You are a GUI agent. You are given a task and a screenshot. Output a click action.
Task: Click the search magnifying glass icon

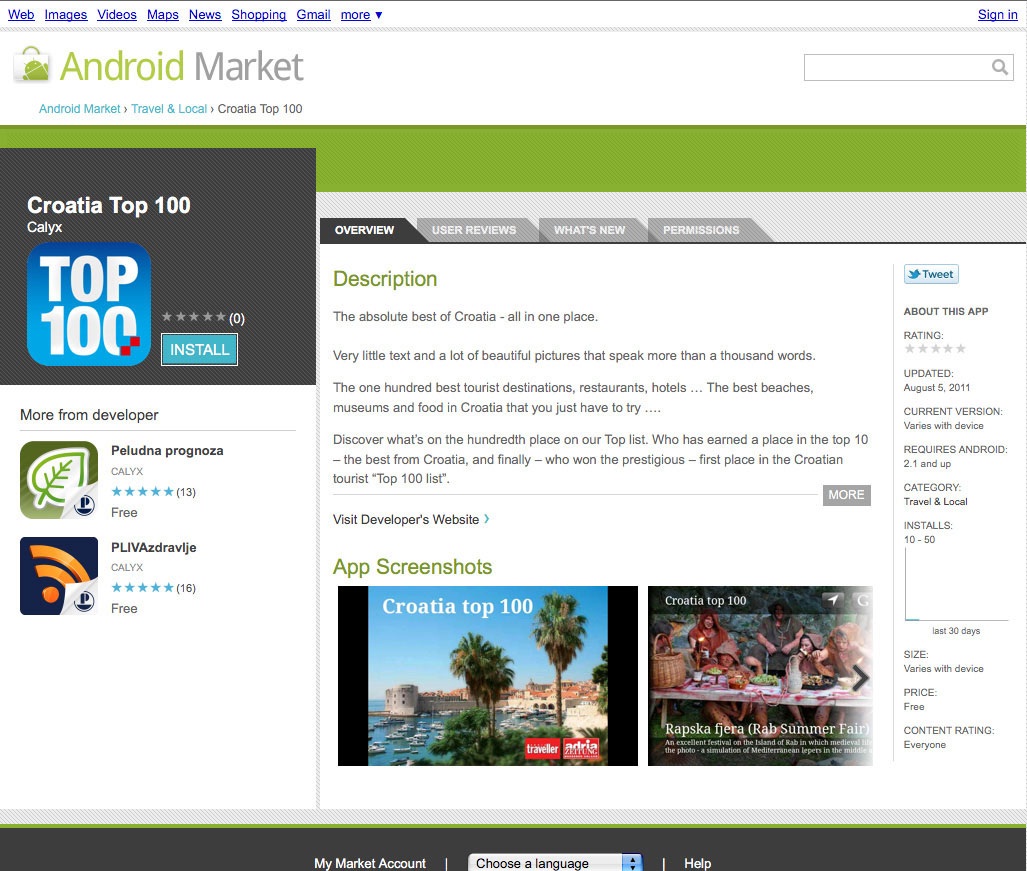click(999, 67)
